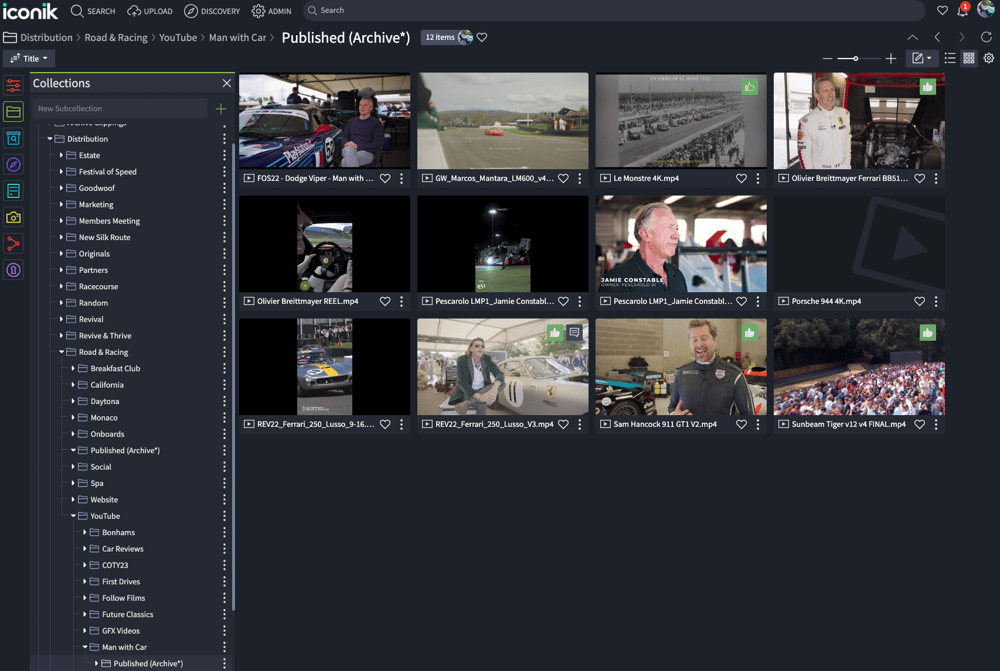Image resolution: width=1000 pixels, height=671 pixels.
Task: Click the notifications bell icon
Action: click(963, 11)
